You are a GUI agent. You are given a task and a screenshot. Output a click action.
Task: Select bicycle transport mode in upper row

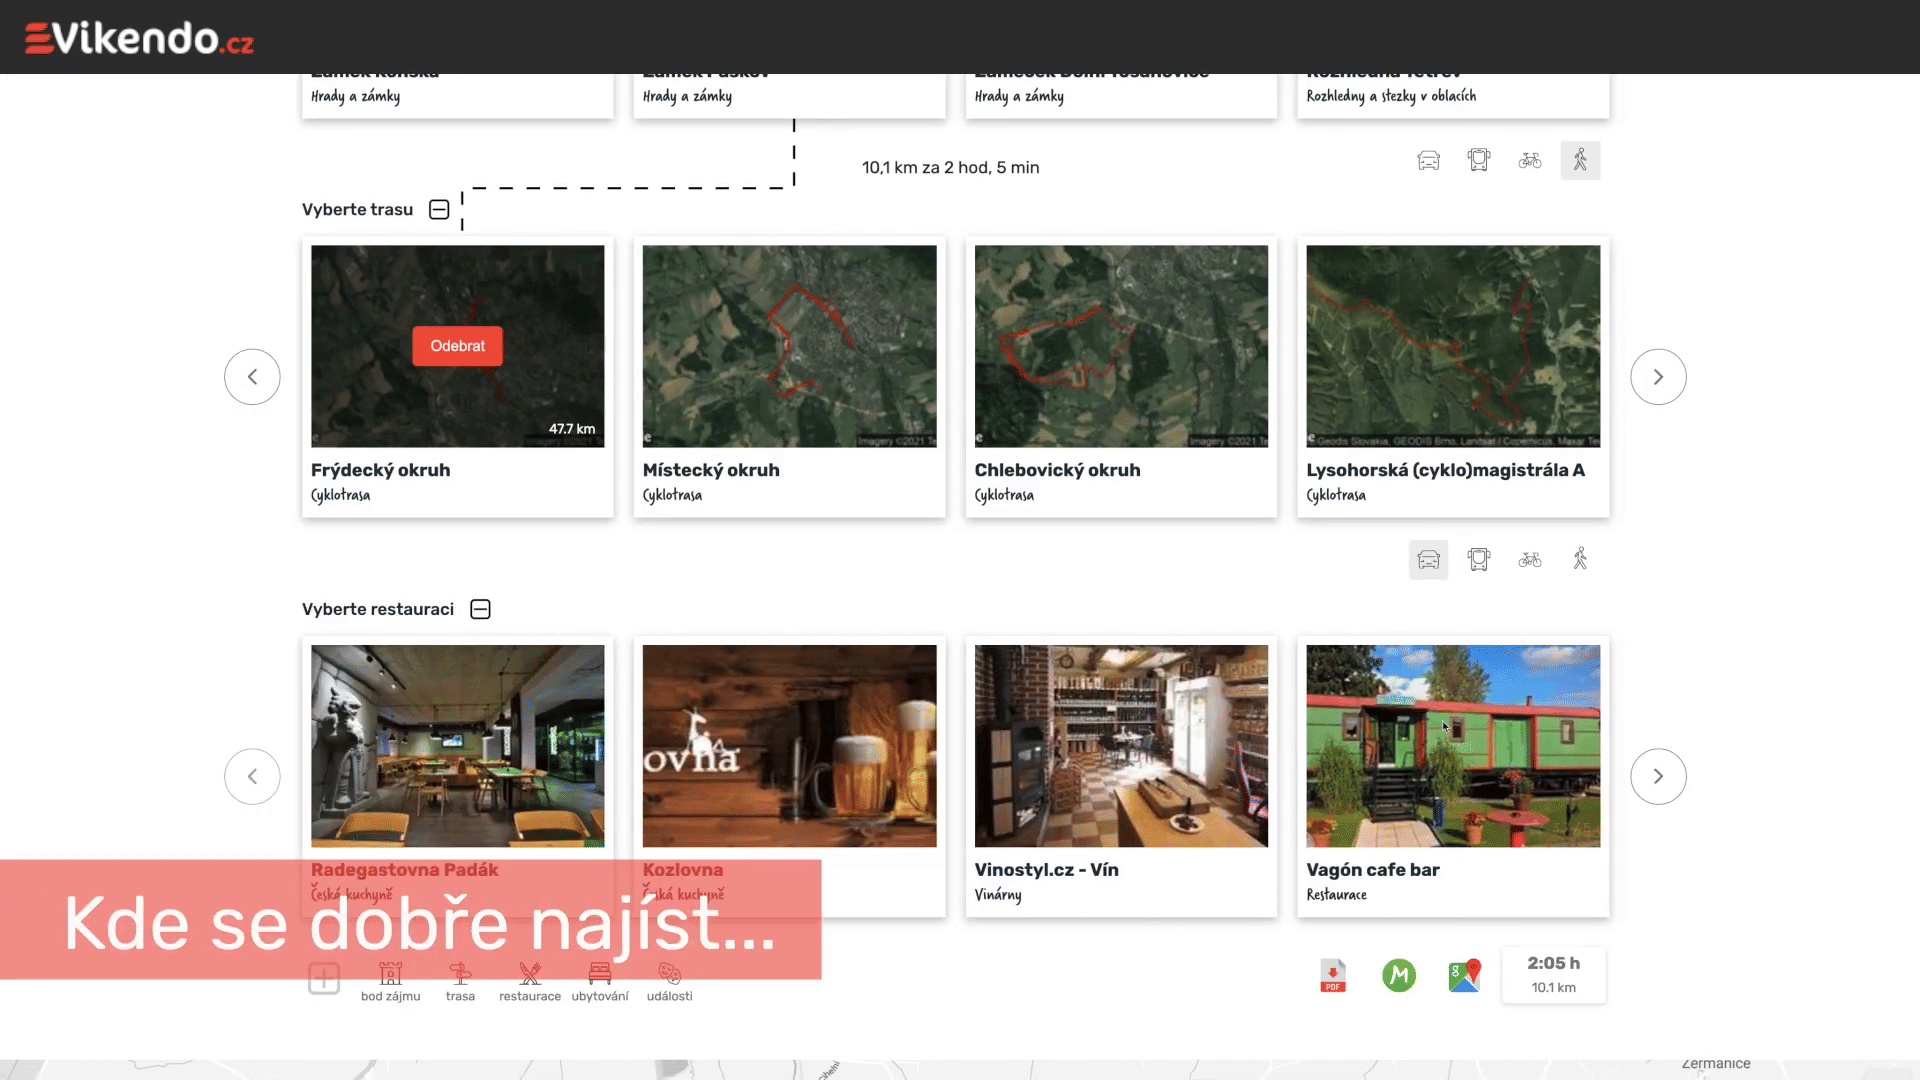tap(1529, 160)
